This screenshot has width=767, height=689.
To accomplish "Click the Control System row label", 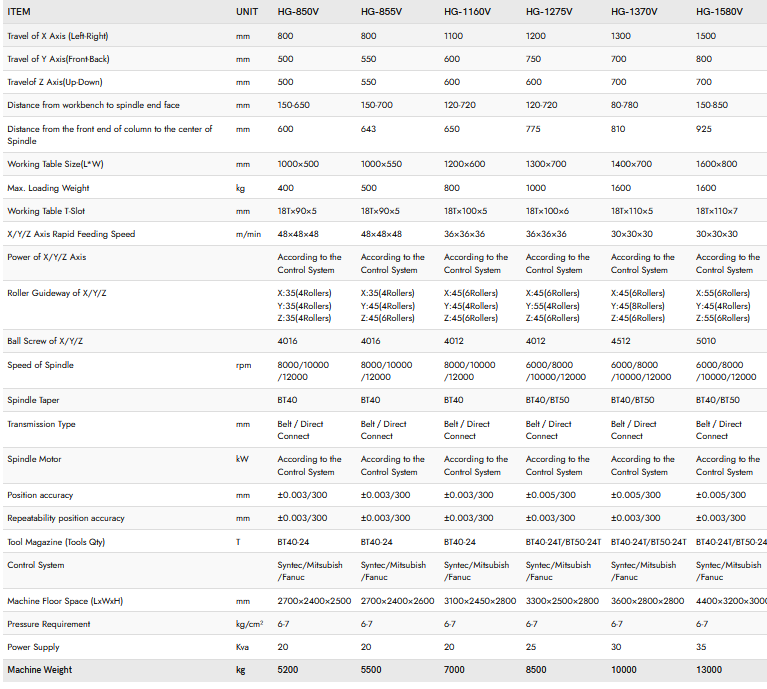I will pos(36,565).
